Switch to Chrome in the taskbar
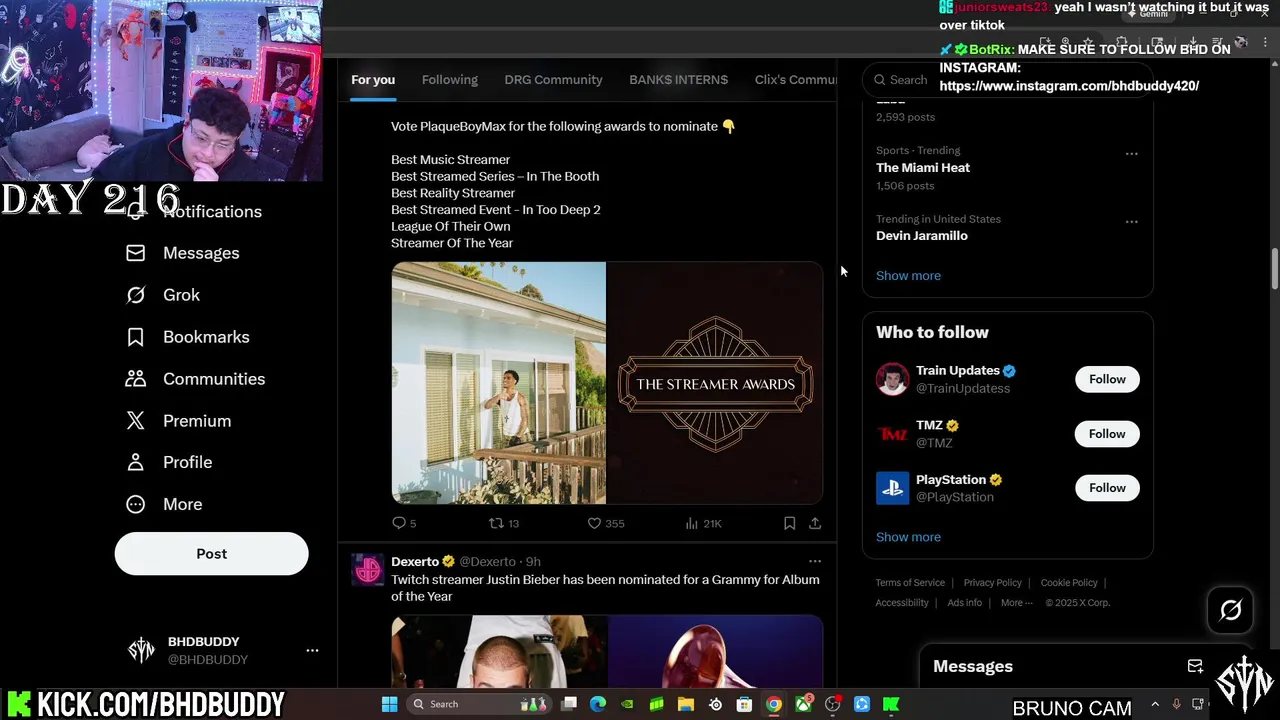This screenshot has width=1280, height=720. tap(774, 704)
